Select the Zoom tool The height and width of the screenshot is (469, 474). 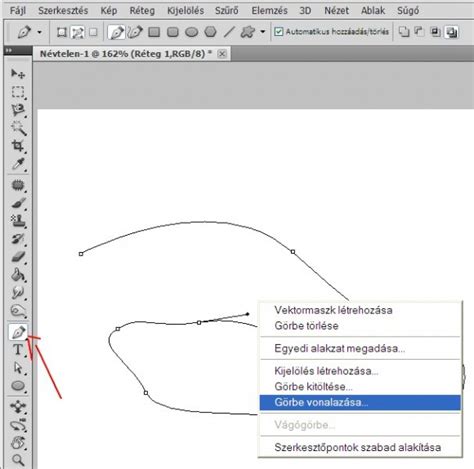[x=18, y=460]
